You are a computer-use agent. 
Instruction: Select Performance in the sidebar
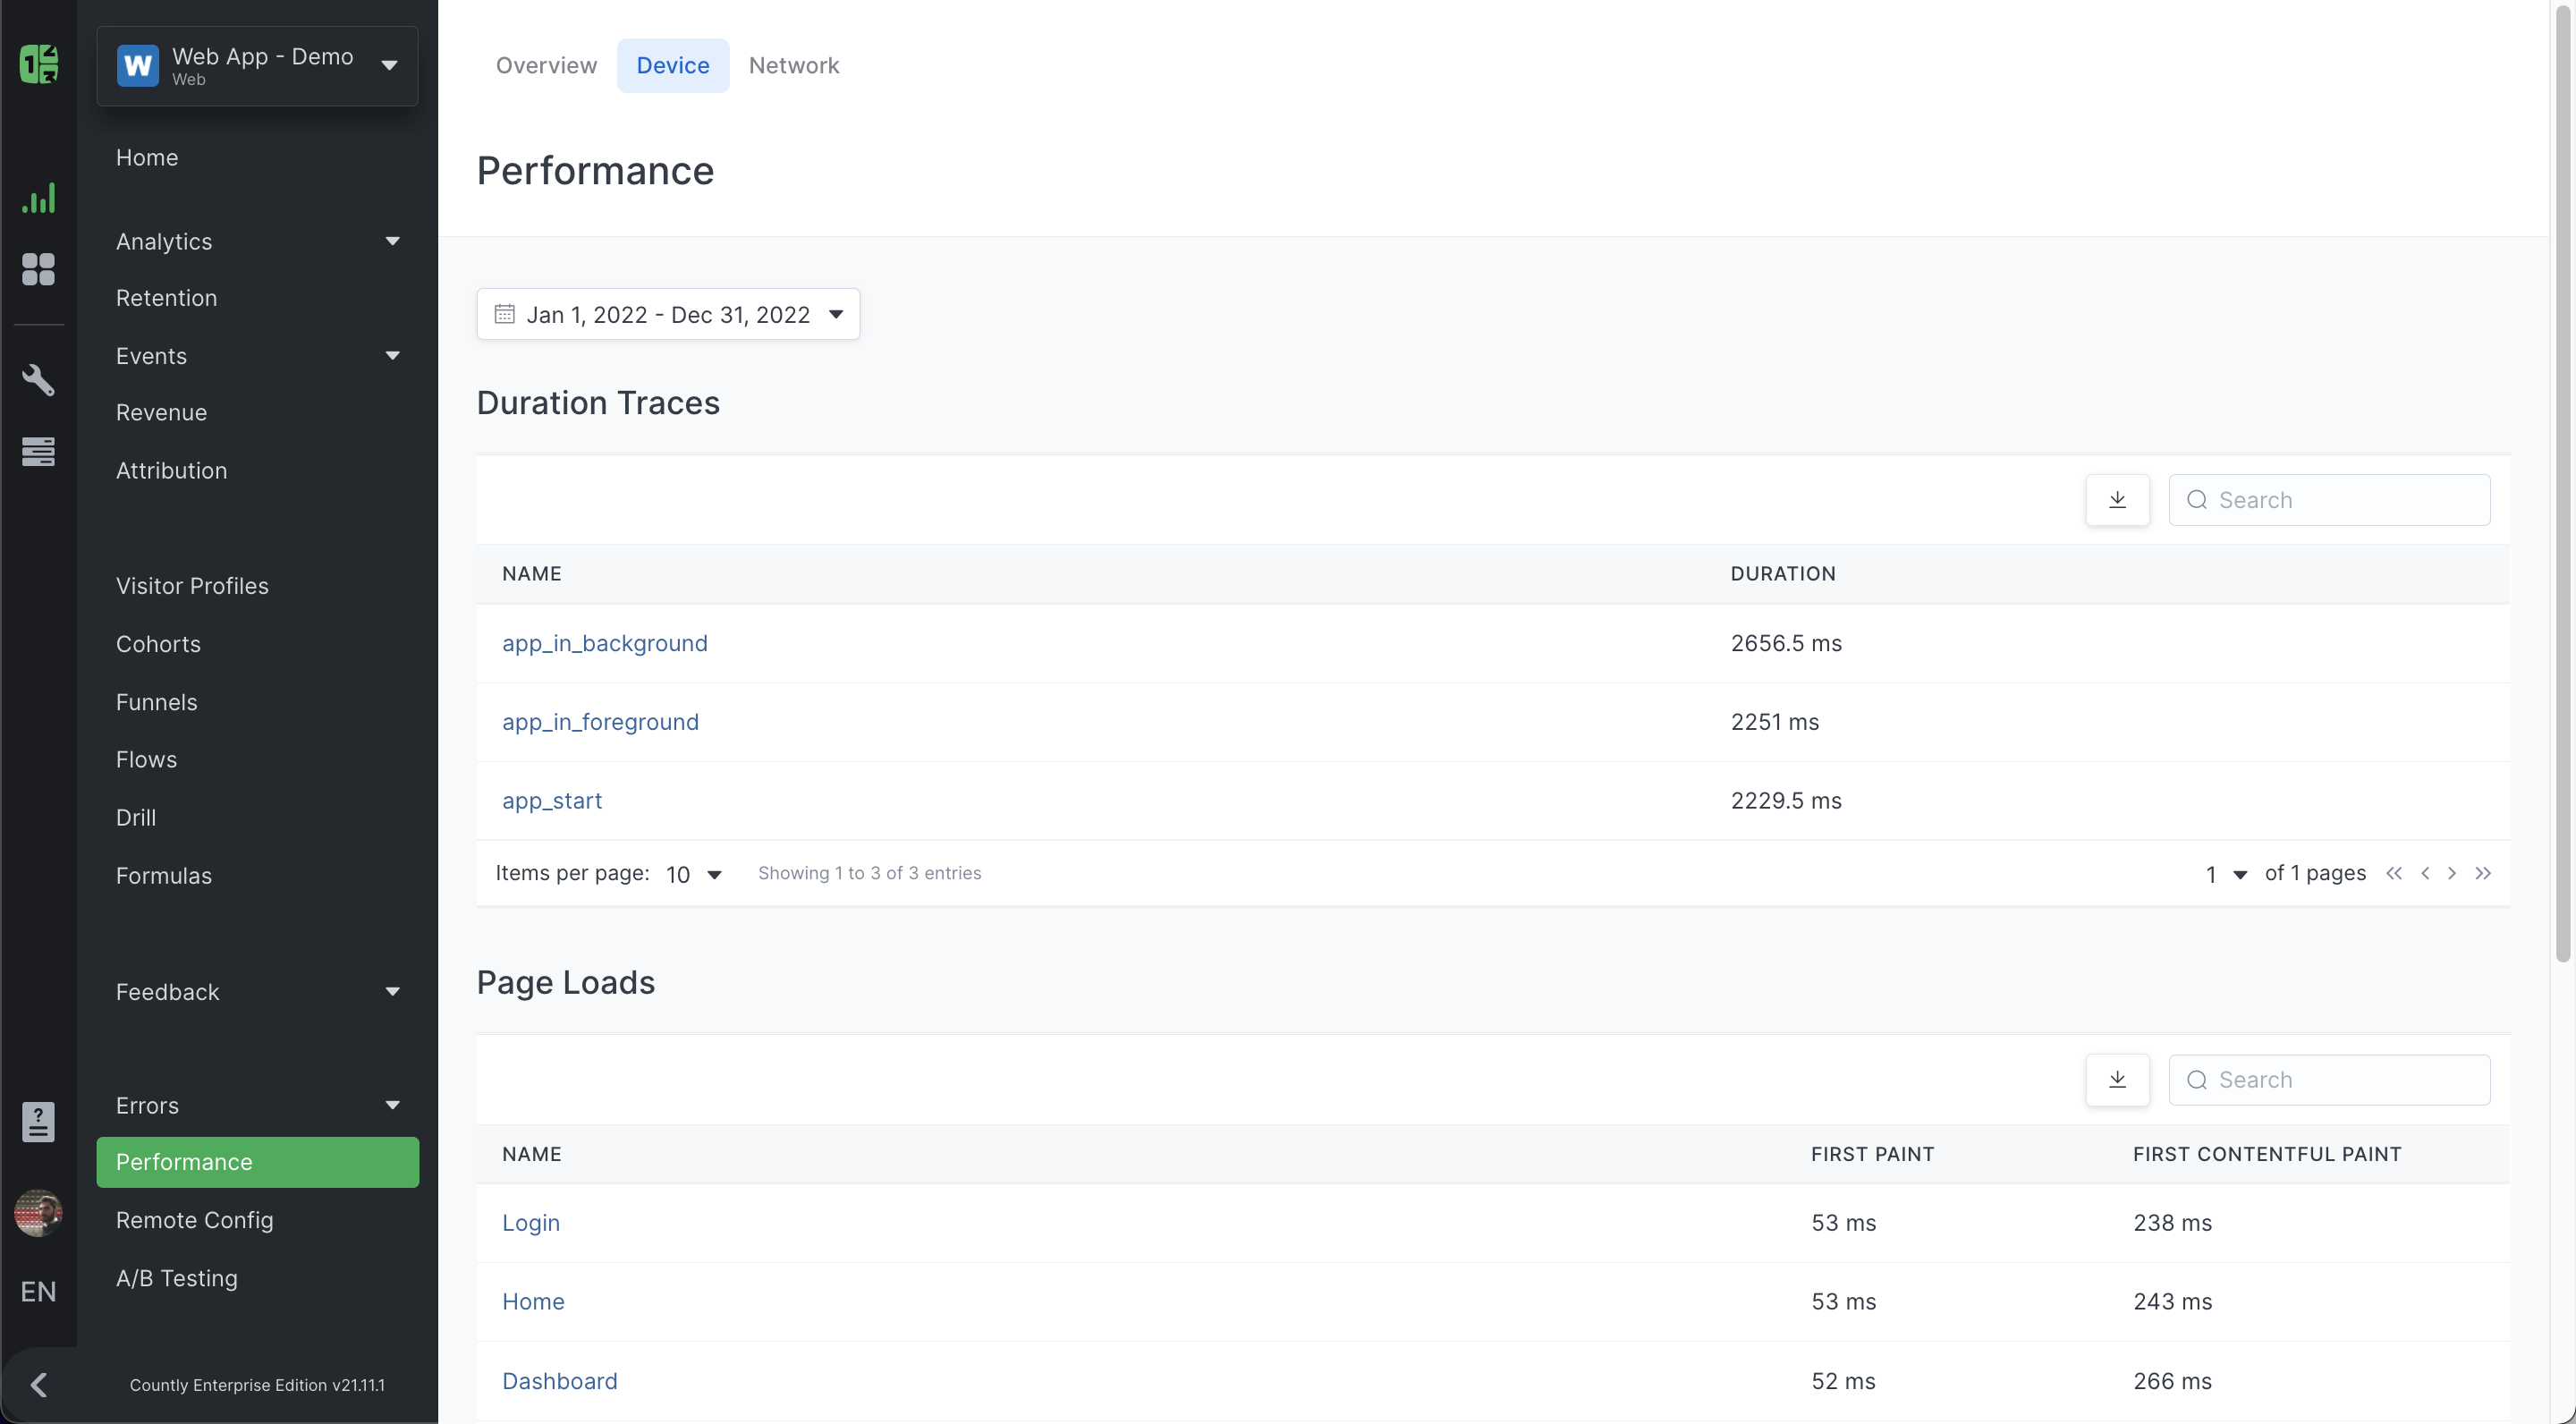[257, 1162]
